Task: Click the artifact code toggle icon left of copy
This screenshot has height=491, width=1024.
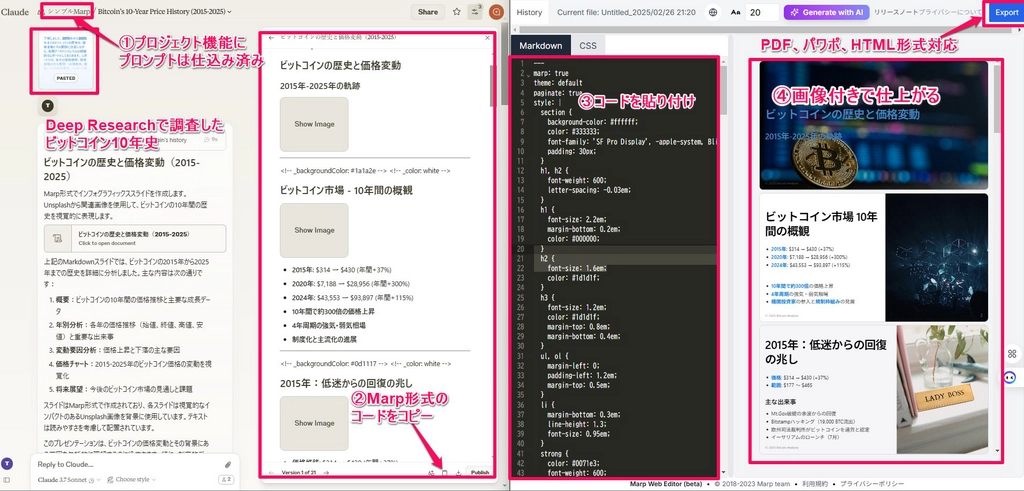Action: pyautogui.click(x=431, y=473)
